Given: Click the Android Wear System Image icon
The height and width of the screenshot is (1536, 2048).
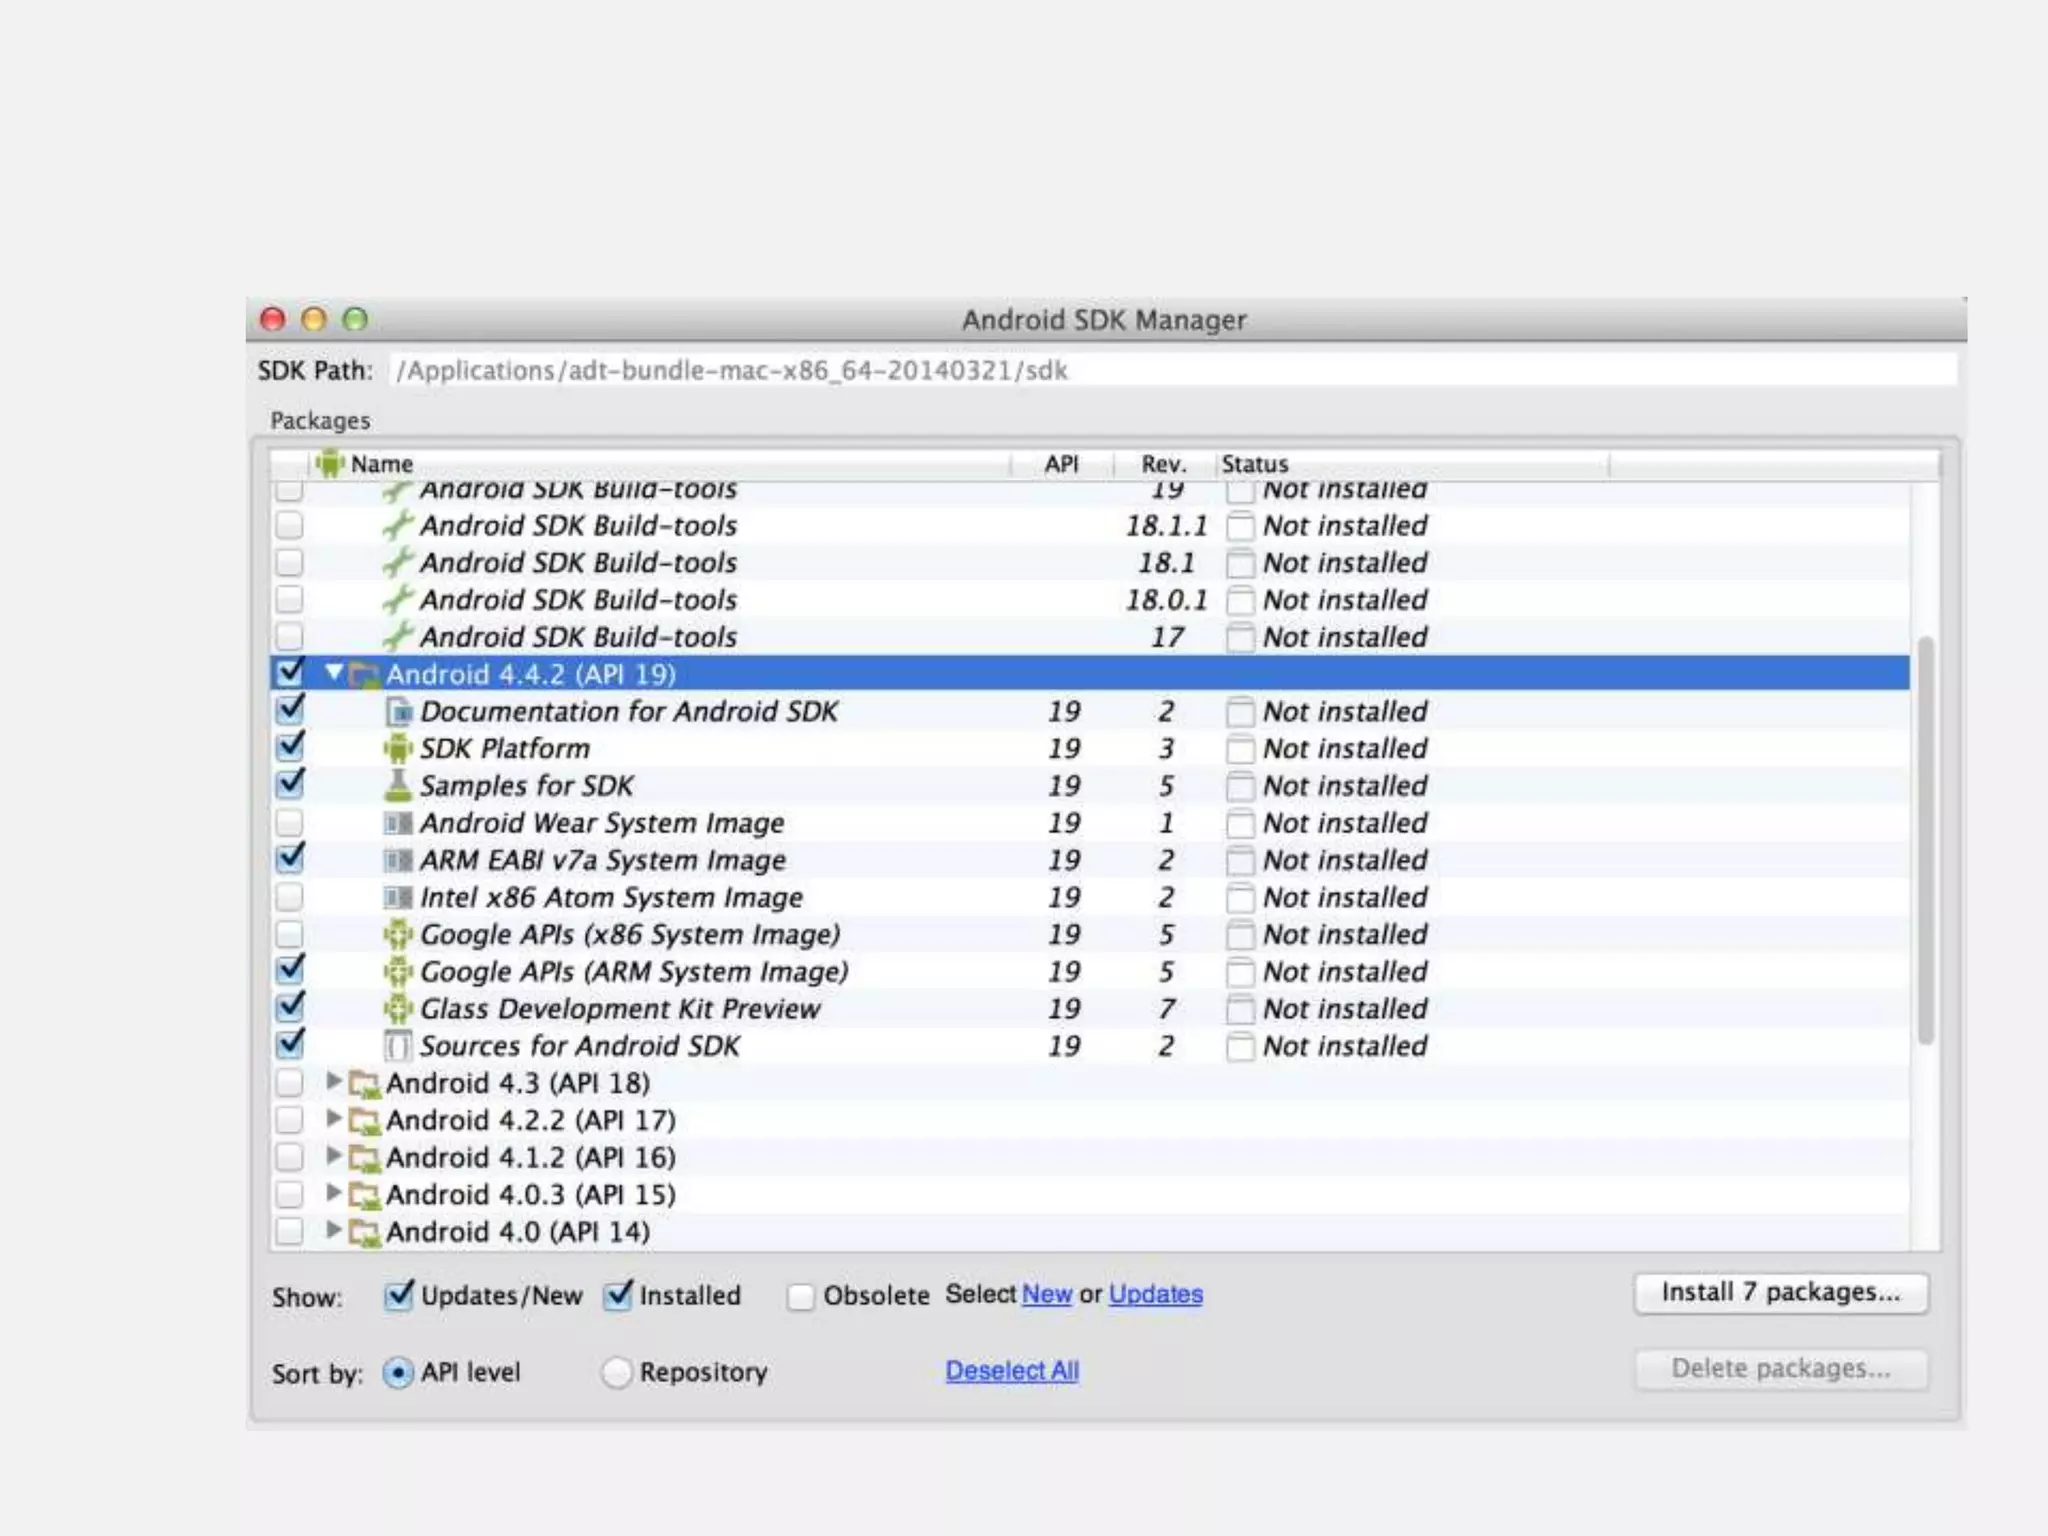Looking at the screenshot, I should tap(398, 823).
